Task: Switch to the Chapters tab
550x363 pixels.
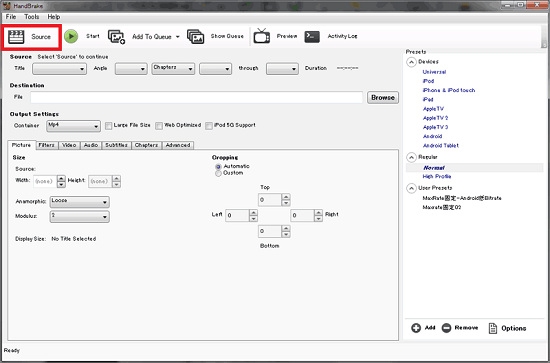Action: [x=147, y=145]
